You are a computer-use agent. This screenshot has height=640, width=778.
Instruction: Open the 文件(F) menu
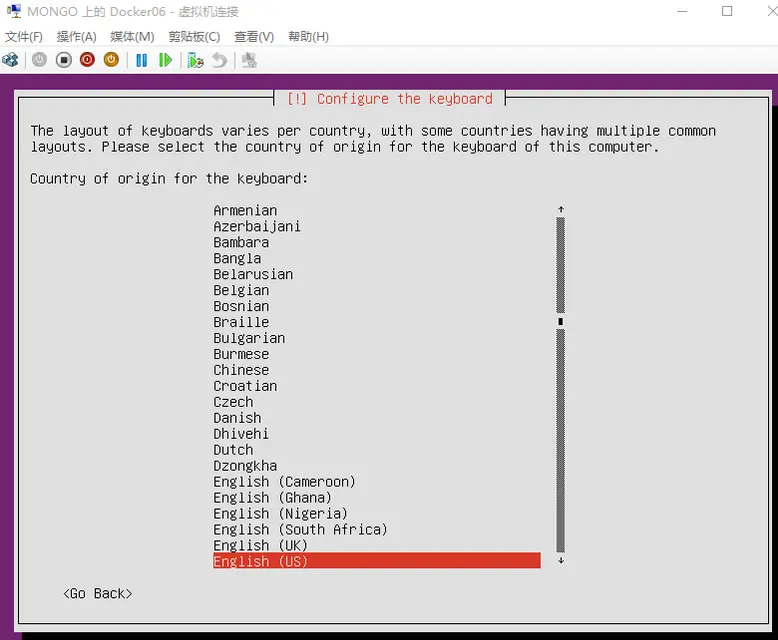coord(23,37)
